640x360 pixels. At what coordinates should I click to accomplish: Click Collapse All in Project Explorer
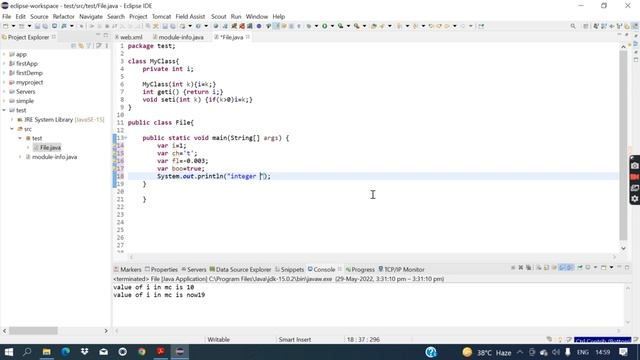[x=73, y=46]
